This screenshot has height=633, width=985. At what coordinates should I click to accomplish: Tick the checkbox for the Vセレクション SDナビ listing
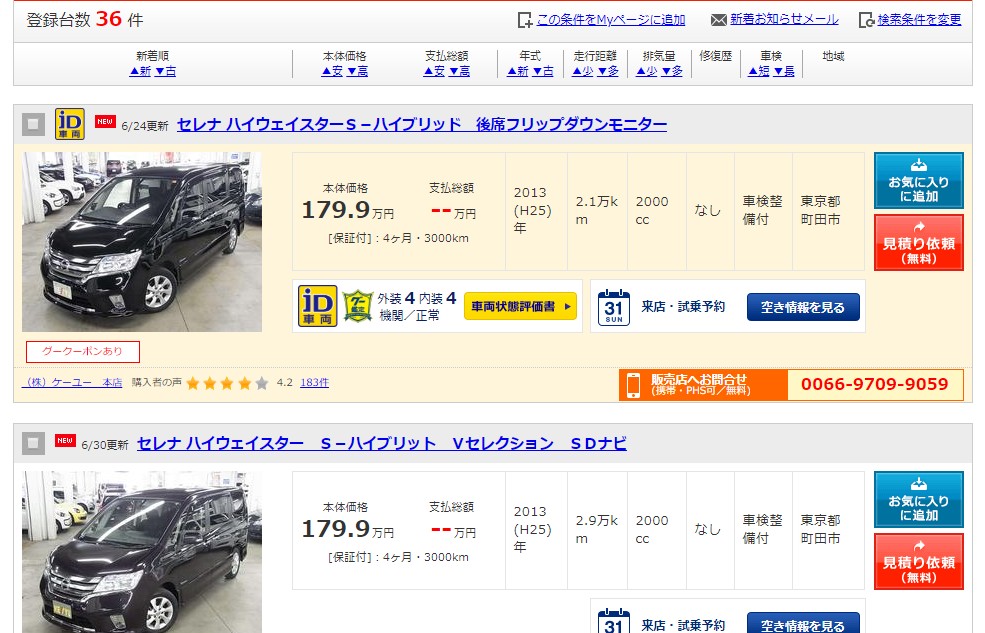pyautogui.click(x=33, y=443)
